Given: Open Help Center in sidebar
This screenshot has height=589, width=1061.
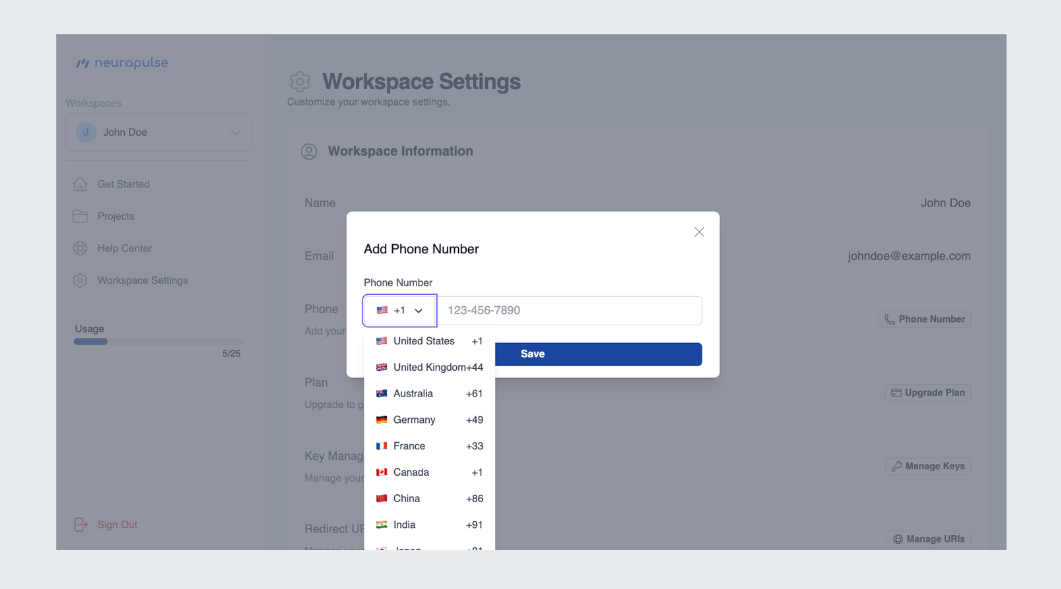Looking at the screenshot, I should (x=125, y=248).
